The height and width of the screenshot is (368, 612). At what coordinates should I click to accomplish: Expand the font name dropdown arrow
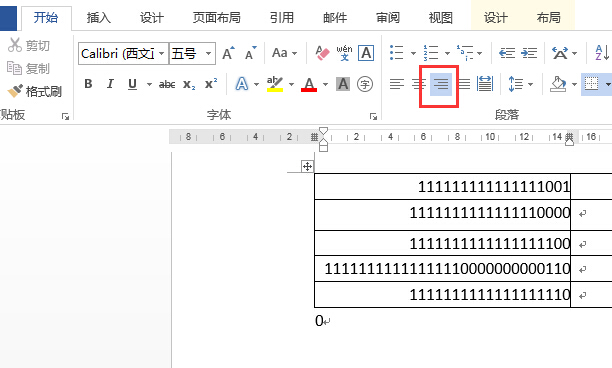(x=162, y=53)
